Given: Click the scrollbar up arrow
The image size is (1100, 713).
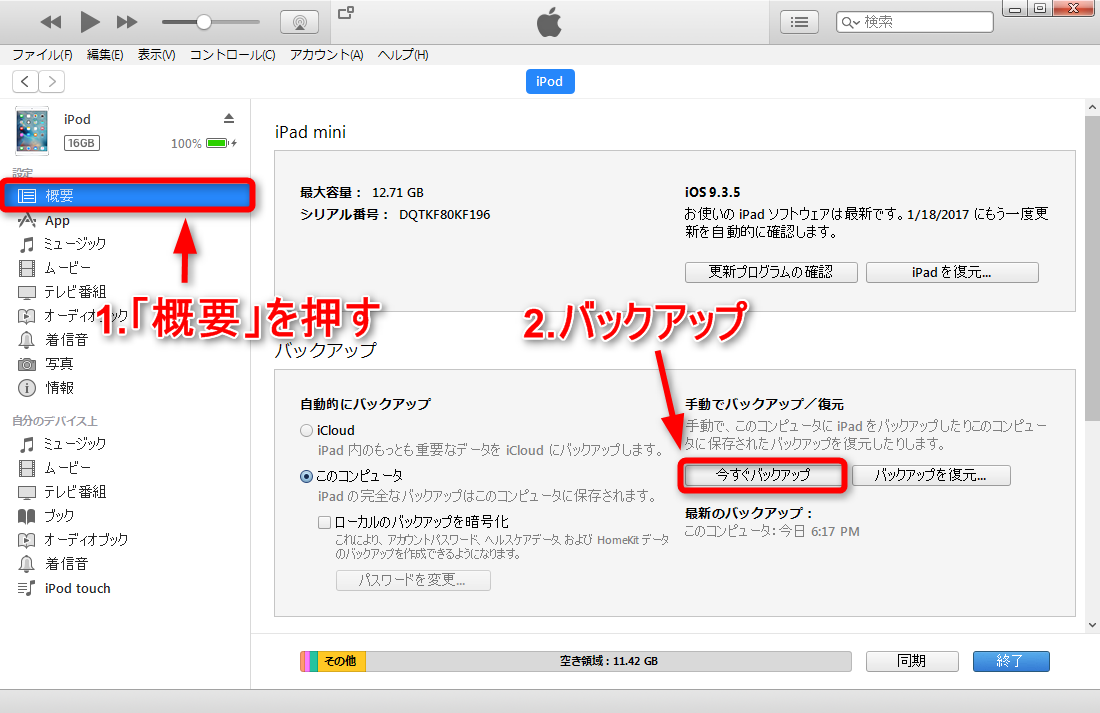Looking at the screenshot, I should 1092,107.
